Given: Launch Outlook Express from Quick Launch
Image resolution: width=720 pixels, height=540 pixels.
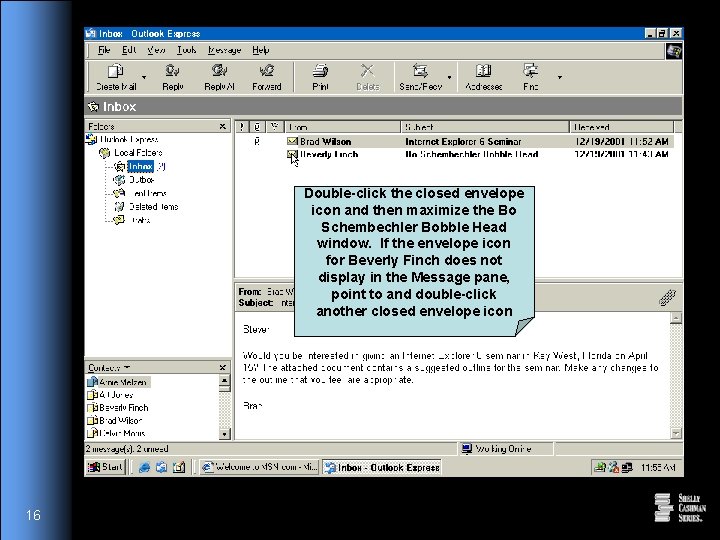Looking at the screenshot, I should tap(161, 467).
